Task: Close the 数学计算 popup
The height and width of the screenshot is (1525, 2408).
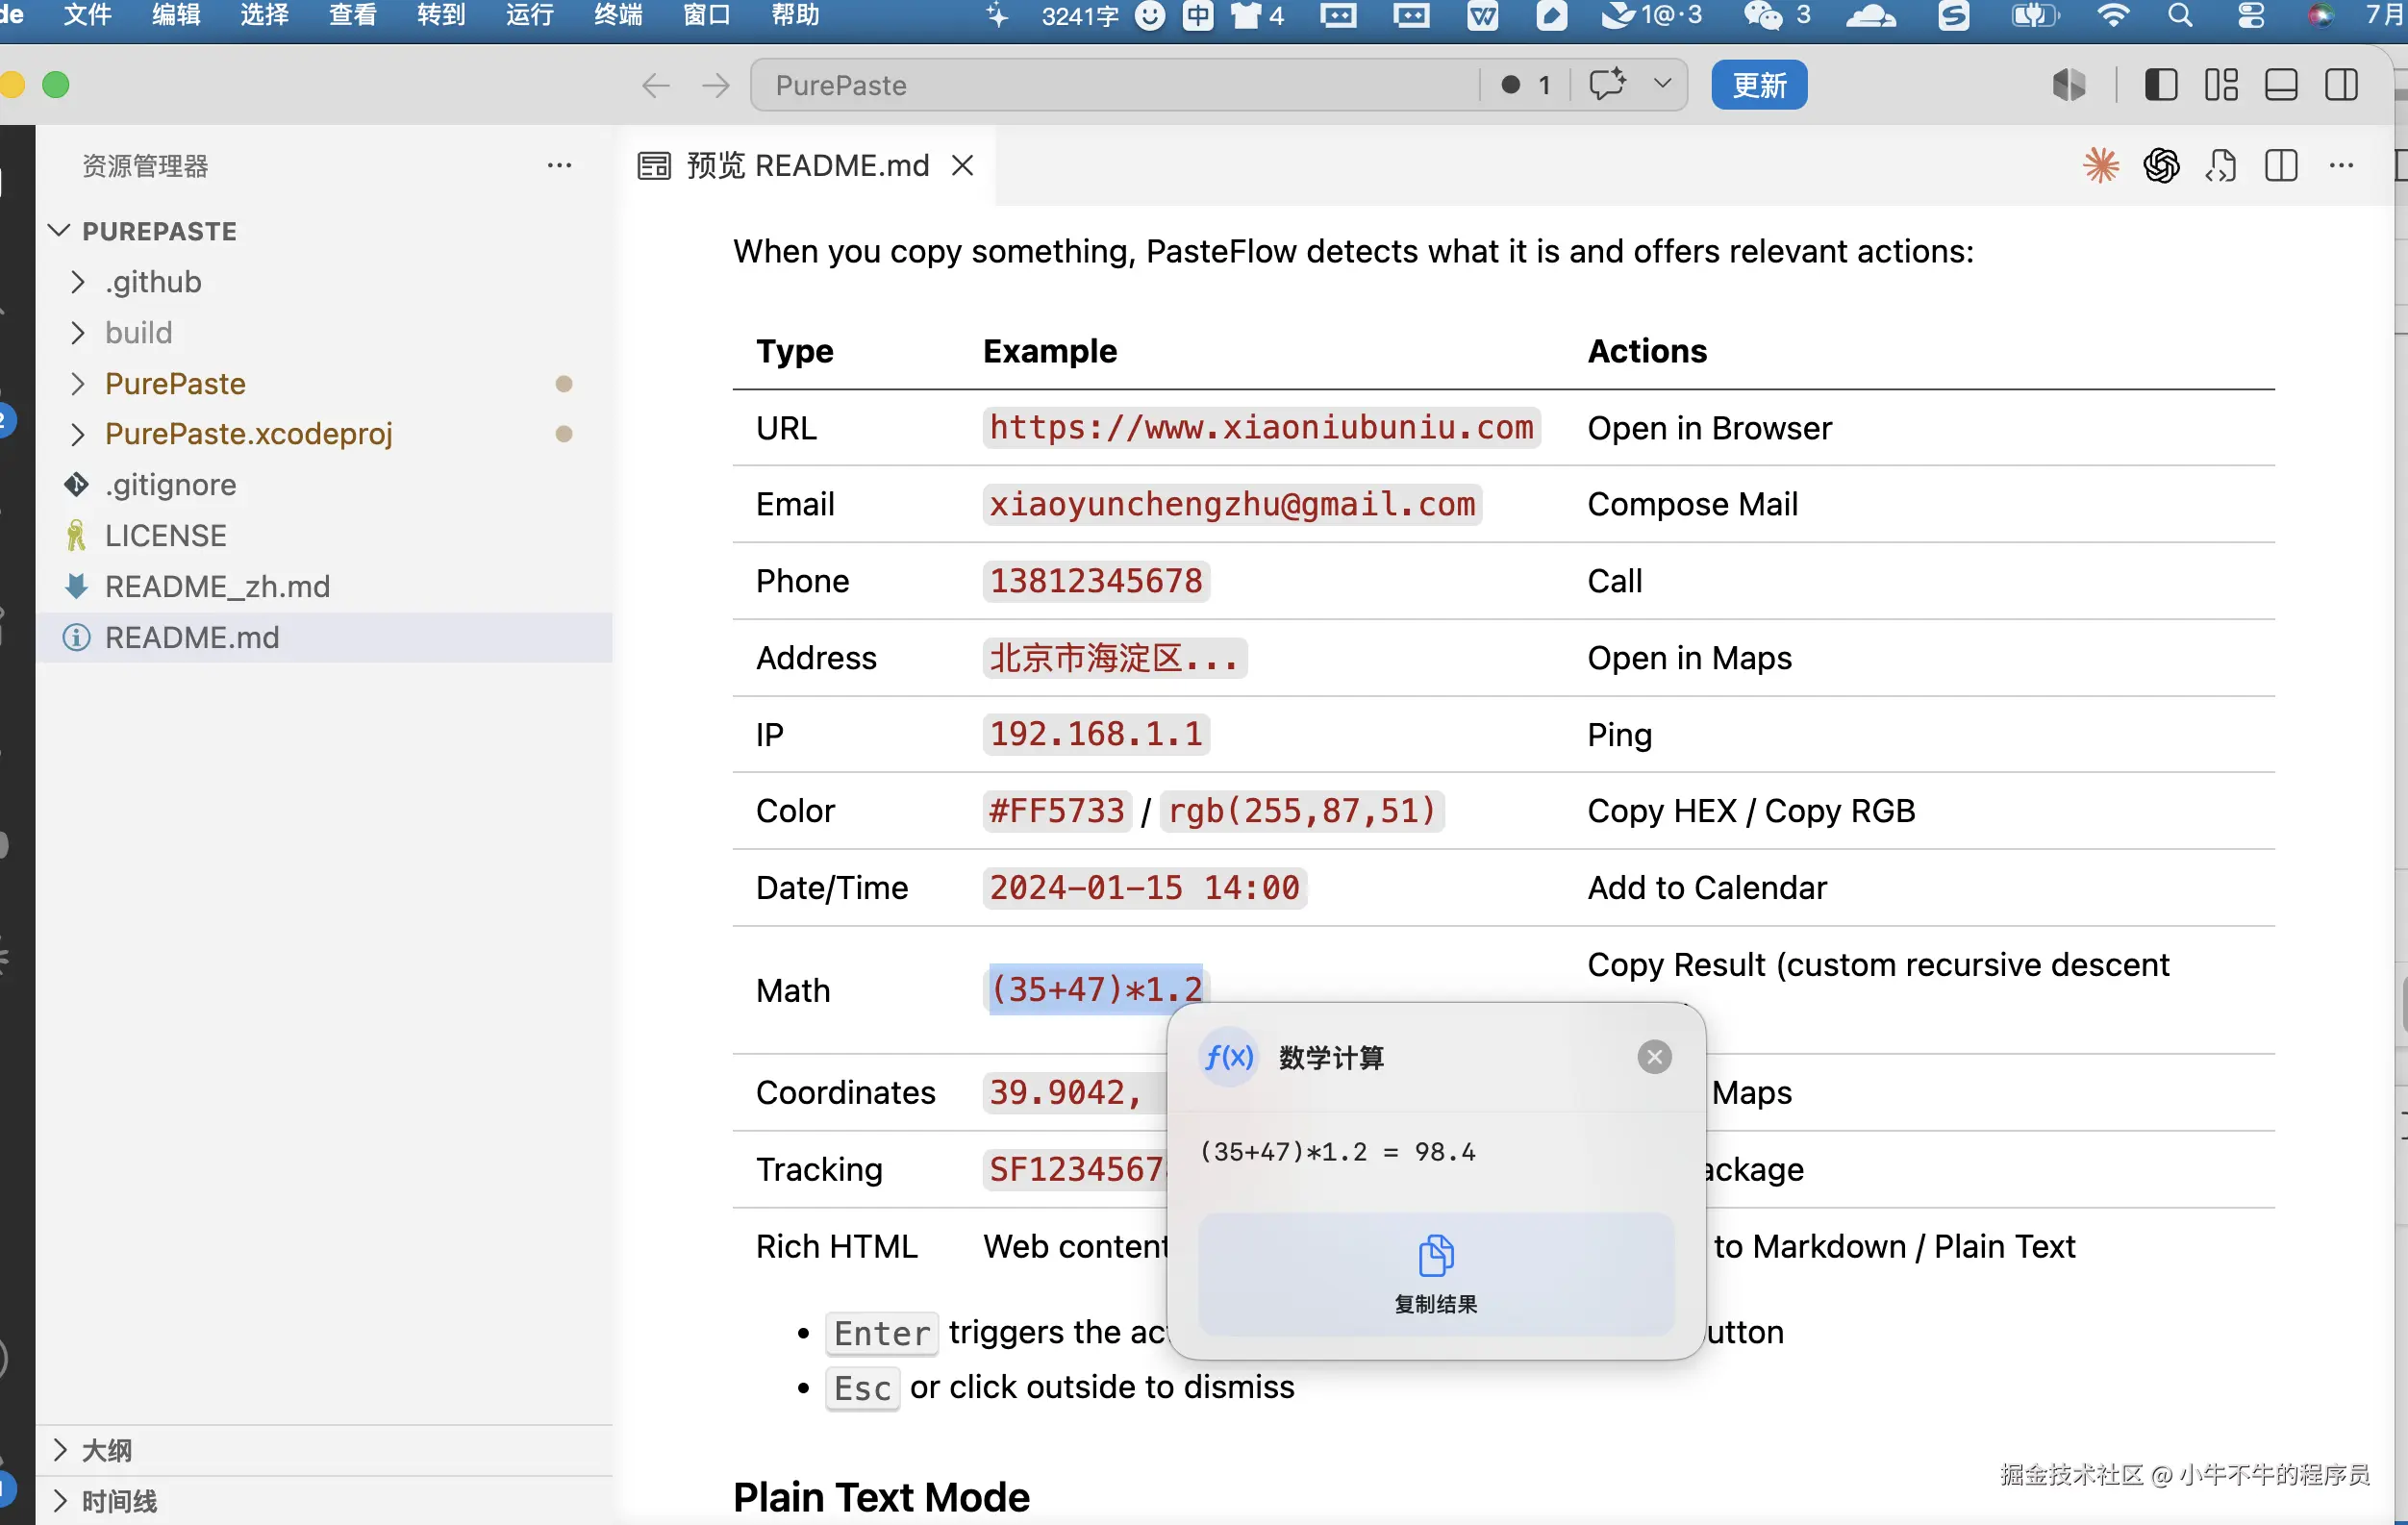Action: pos(1654,1057)
